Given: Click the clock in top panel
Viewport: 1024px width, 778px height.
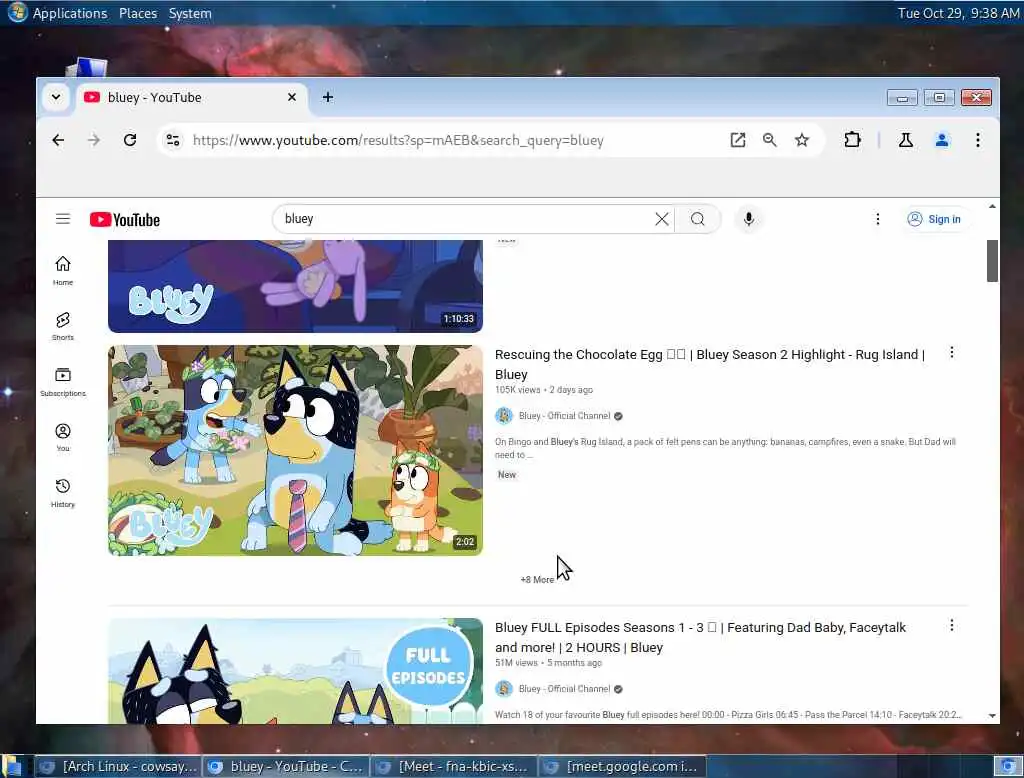Looking at the screenshot, I should pos(958,13).
